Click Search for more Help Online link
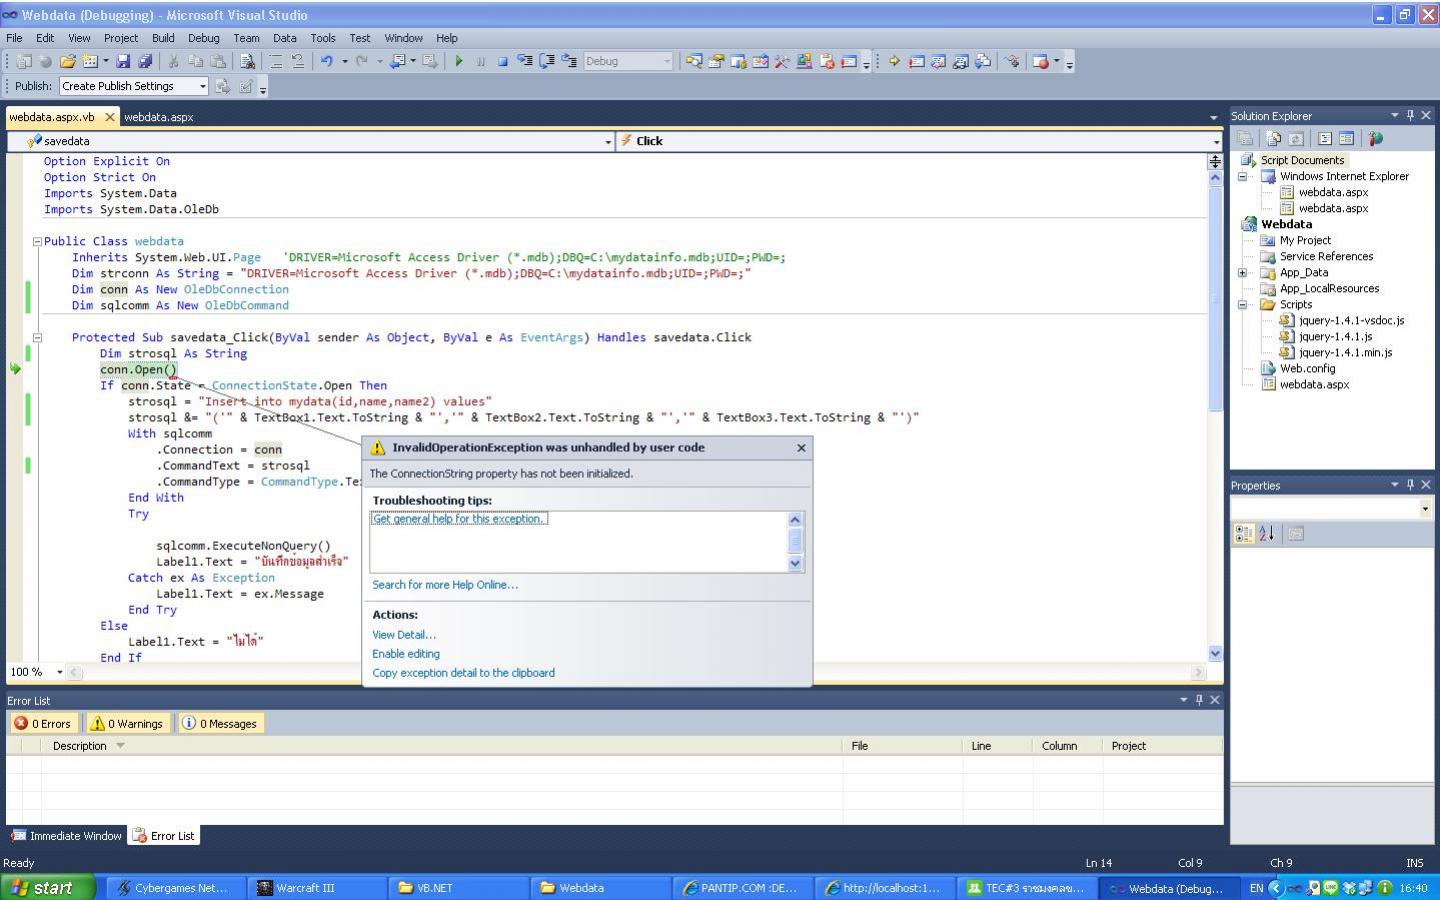 coord(445,585)
